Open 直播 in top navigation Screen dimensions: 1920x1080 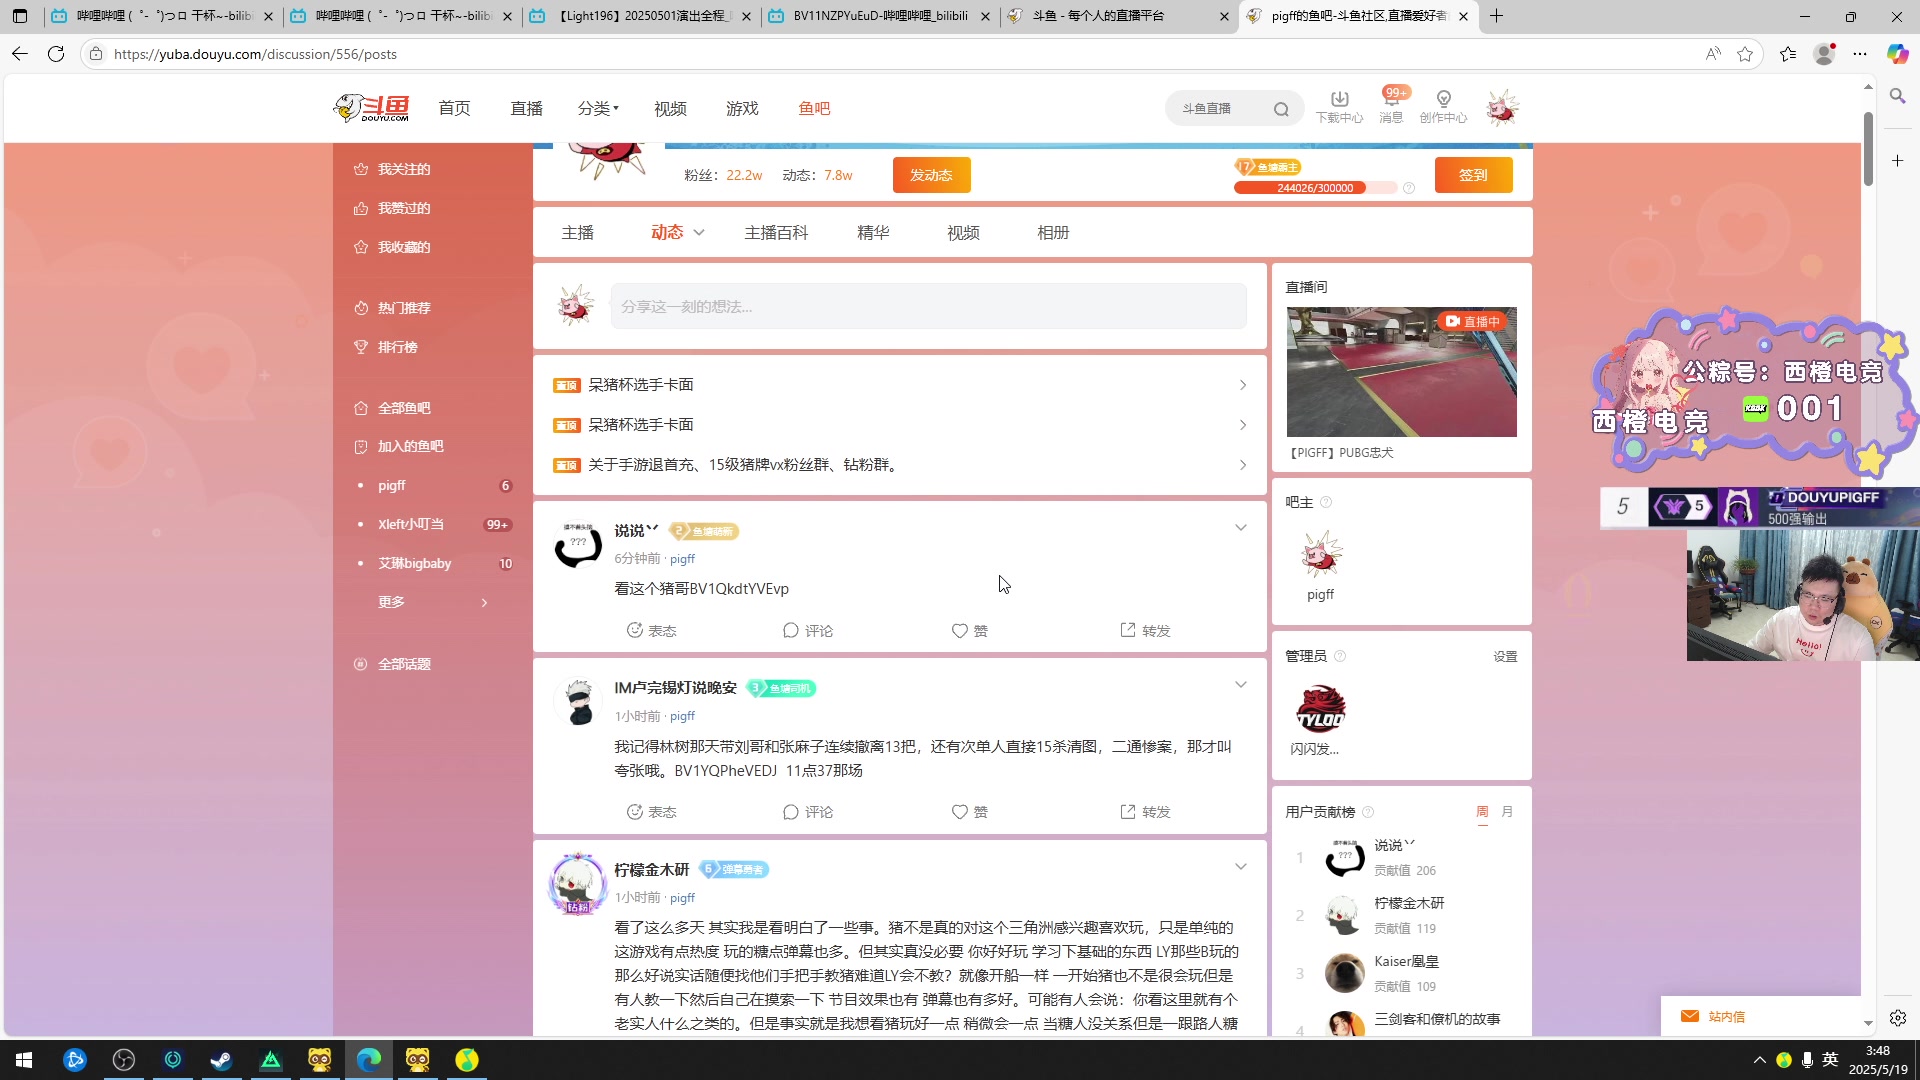point(526,108)
